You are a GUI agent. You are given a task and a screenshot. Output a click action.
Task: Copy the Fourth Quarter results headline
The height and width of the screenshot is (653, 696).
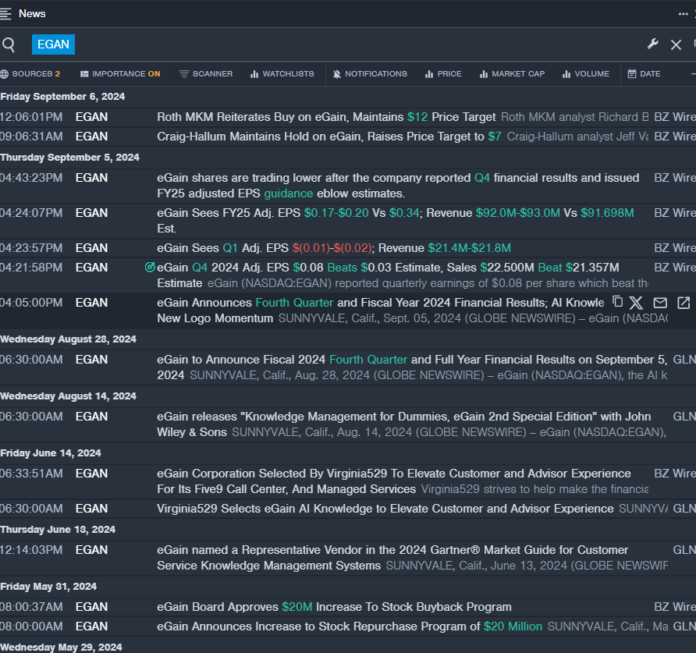(617, 302)
